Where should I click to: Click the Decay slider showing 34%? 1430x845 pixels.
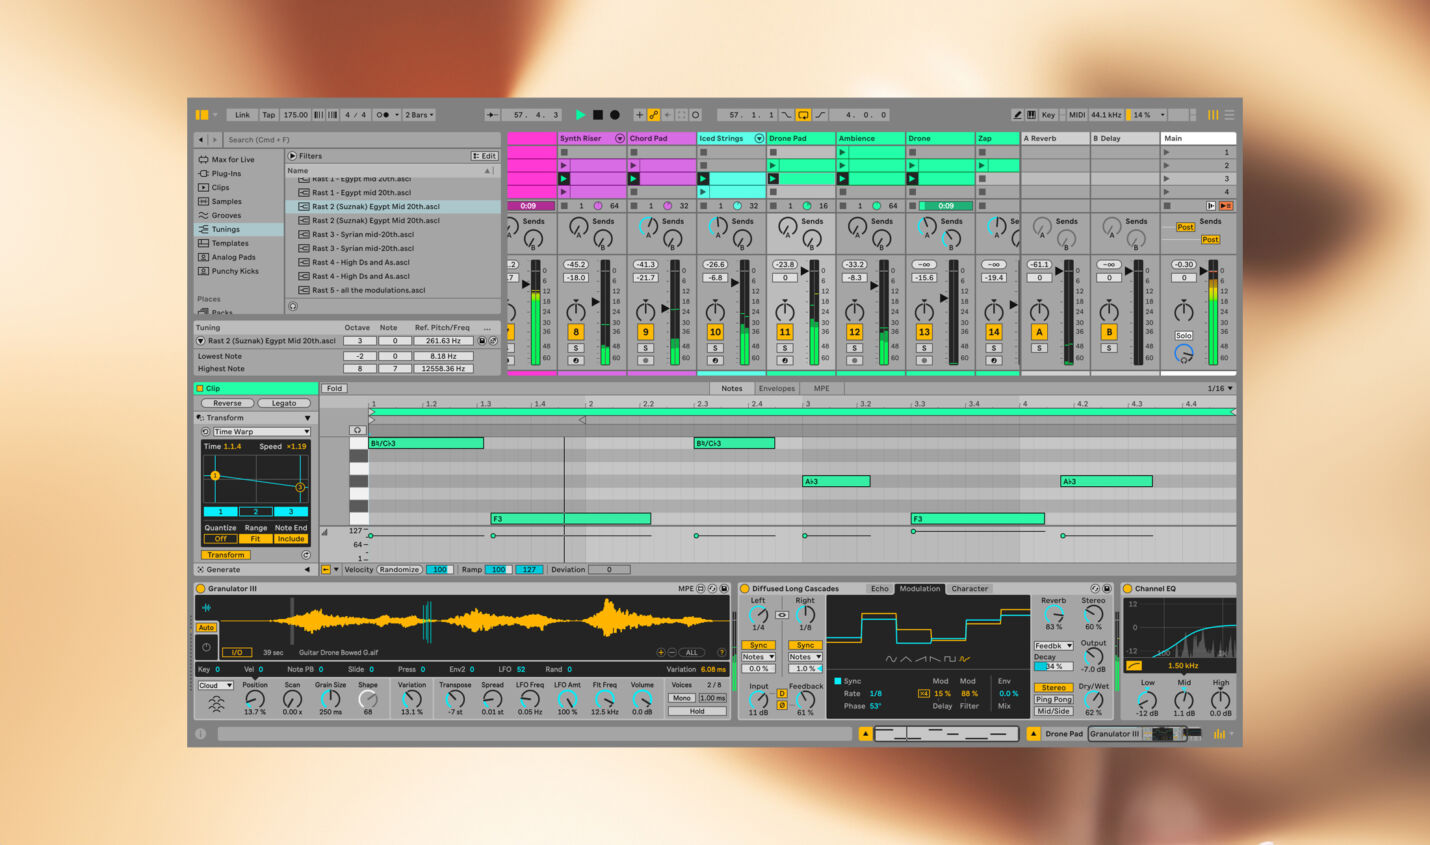(x=1052, y=667)
